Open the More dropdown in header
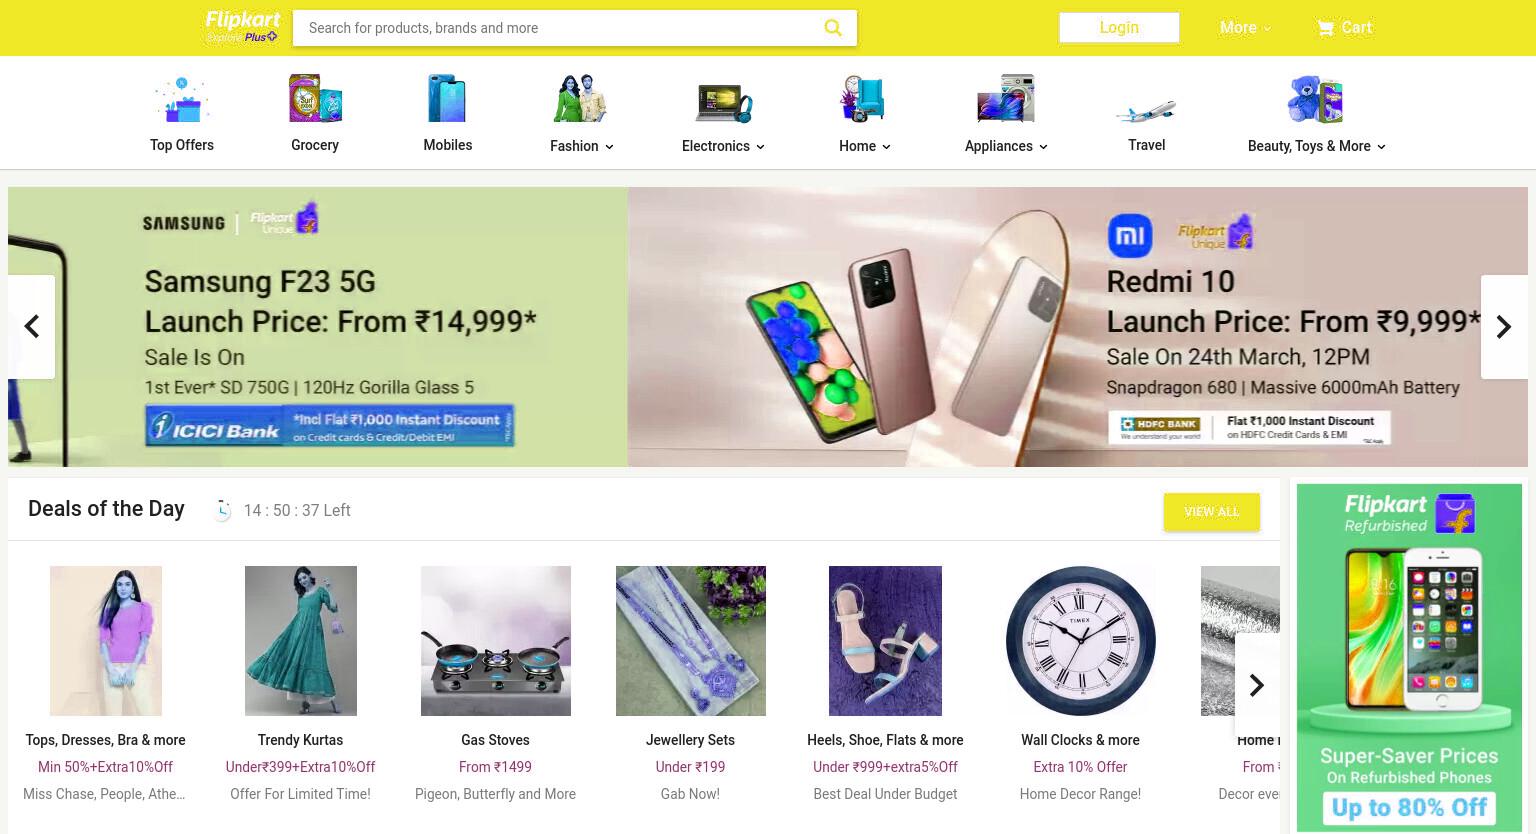This screenshot has width=1536, height=834. click(x=1245, y=28)
